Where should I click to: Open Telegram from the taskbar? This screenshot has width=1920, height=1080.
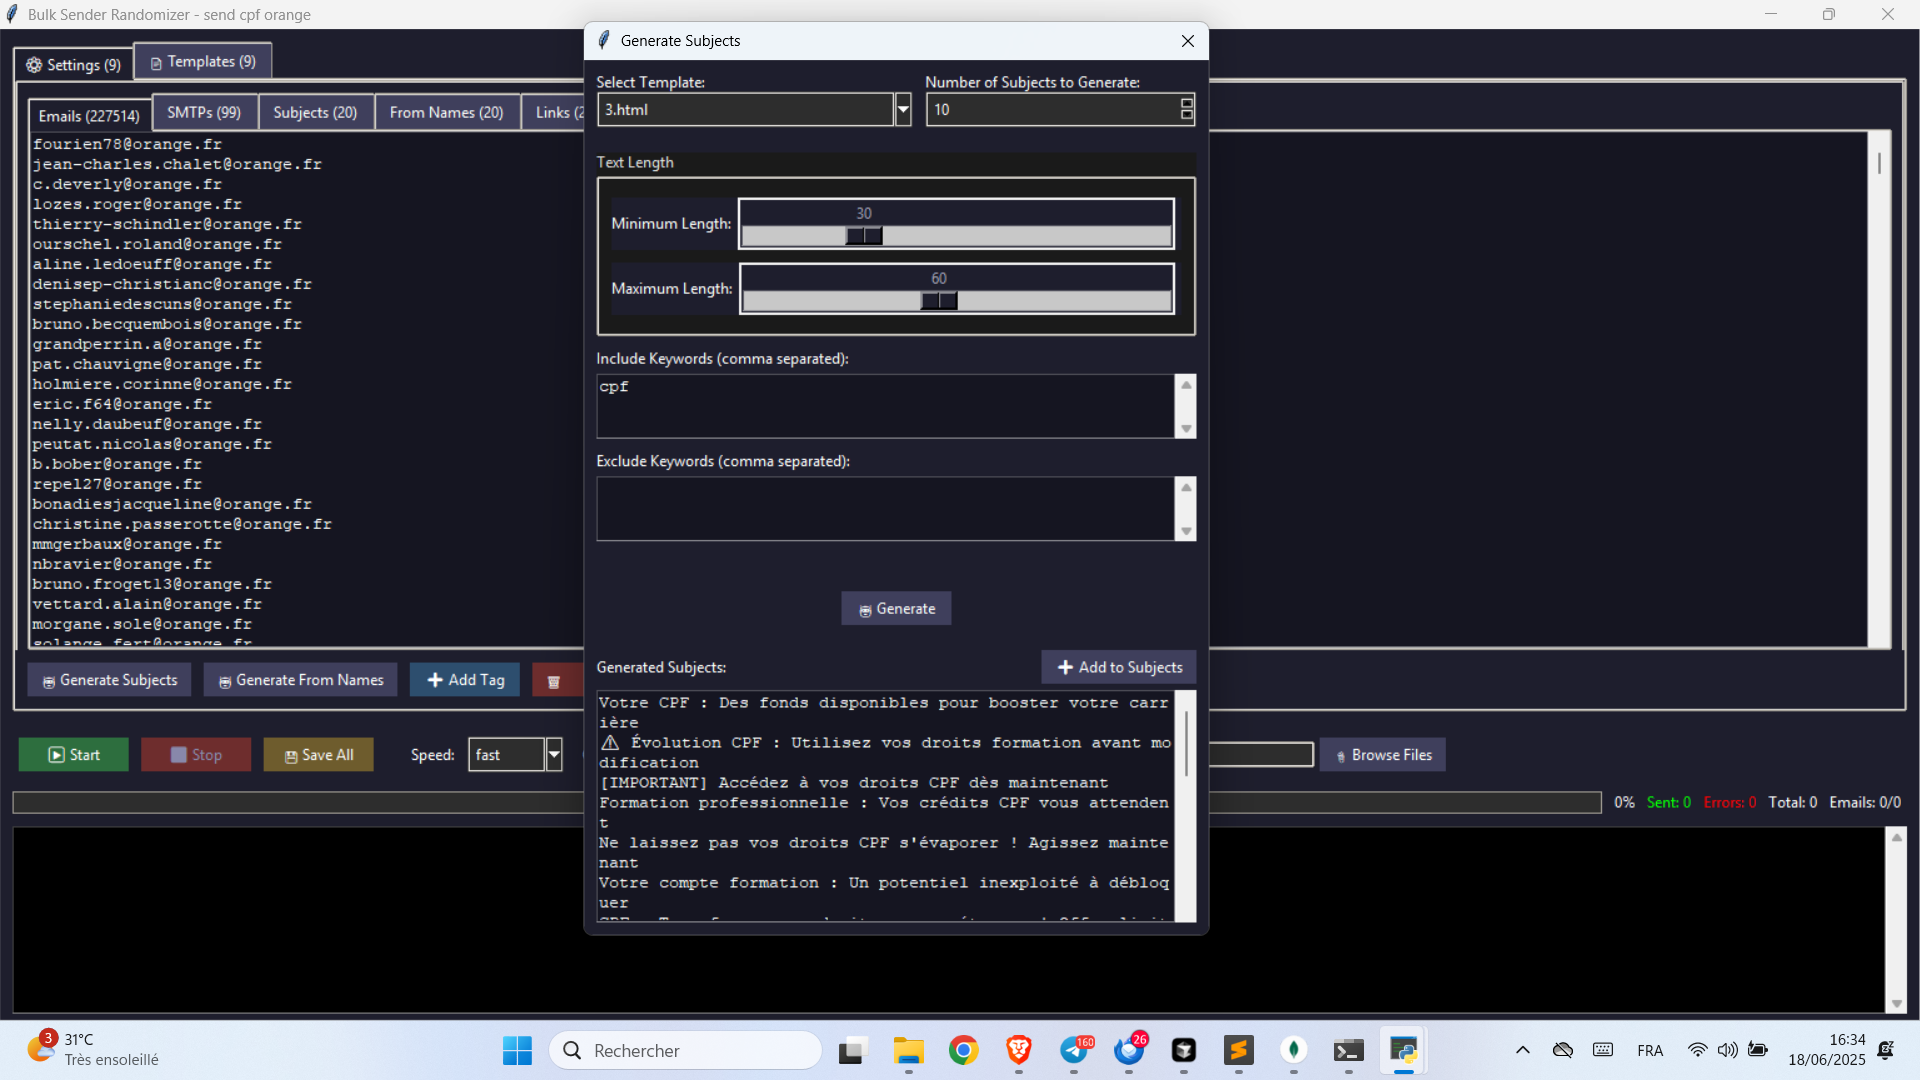[1074, 1050]
